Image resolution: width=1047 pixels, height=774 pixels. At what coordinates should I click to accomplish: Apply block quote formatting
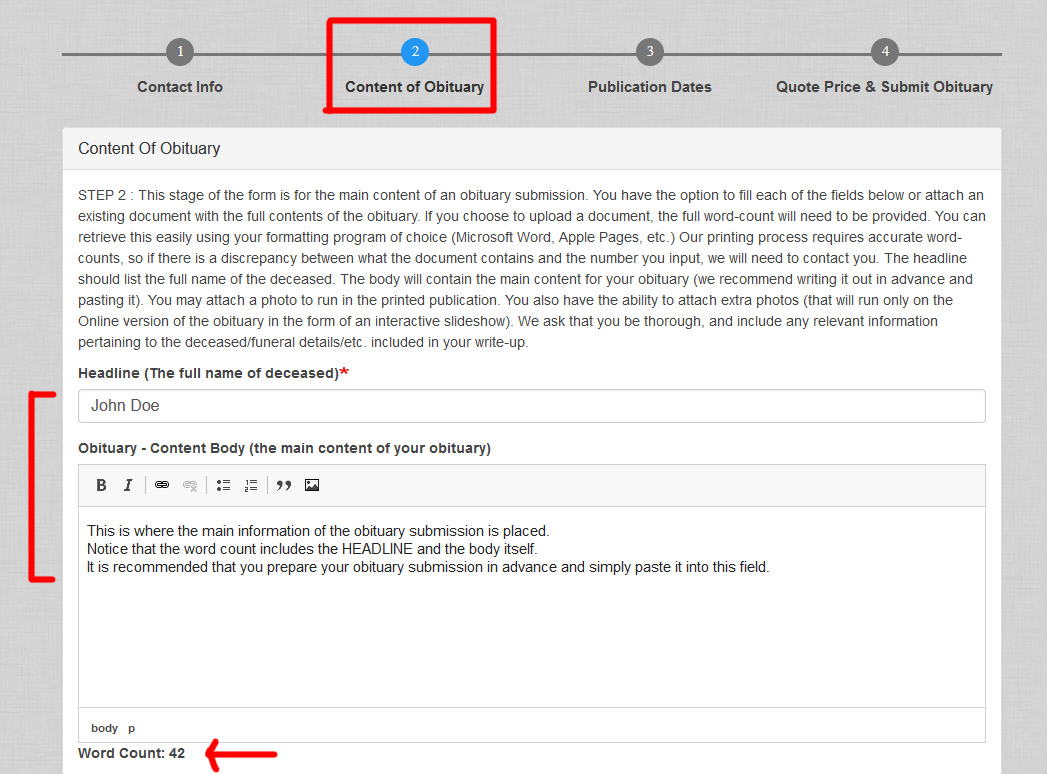click(284, 485)
